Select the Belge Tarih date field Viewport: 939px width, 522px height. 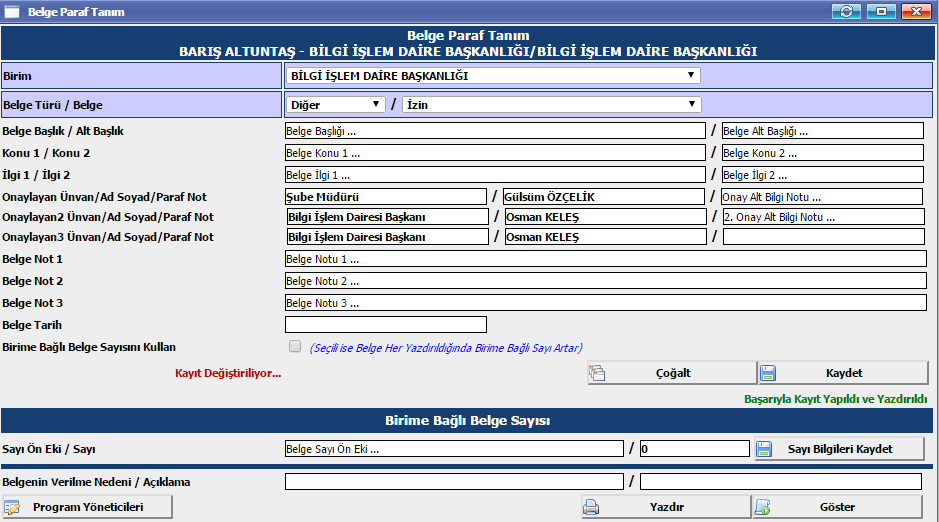(x=385, y=324)
